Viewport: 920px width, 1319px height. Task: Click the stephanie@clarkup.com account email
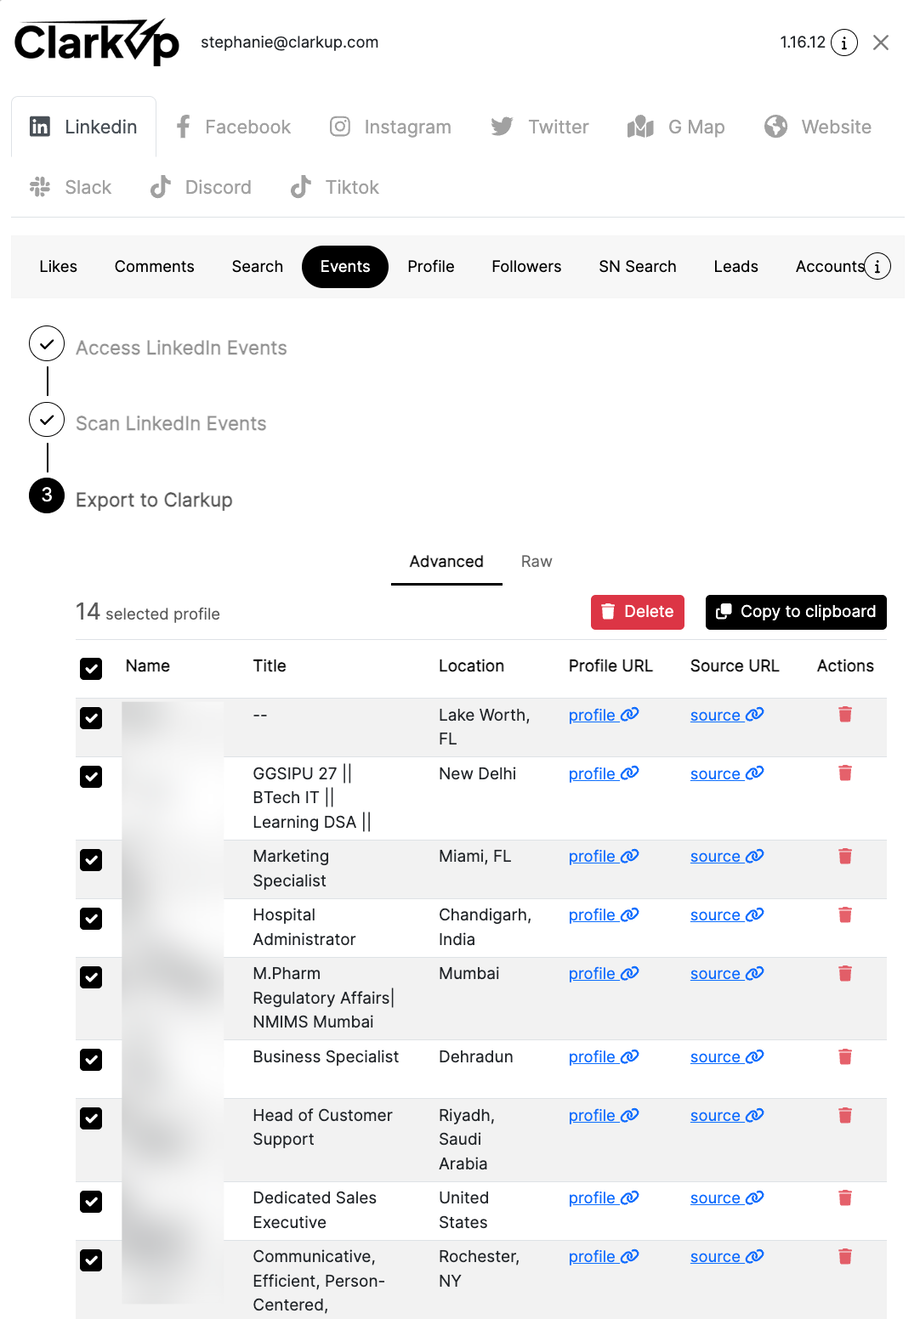click(x=289, y=42)
